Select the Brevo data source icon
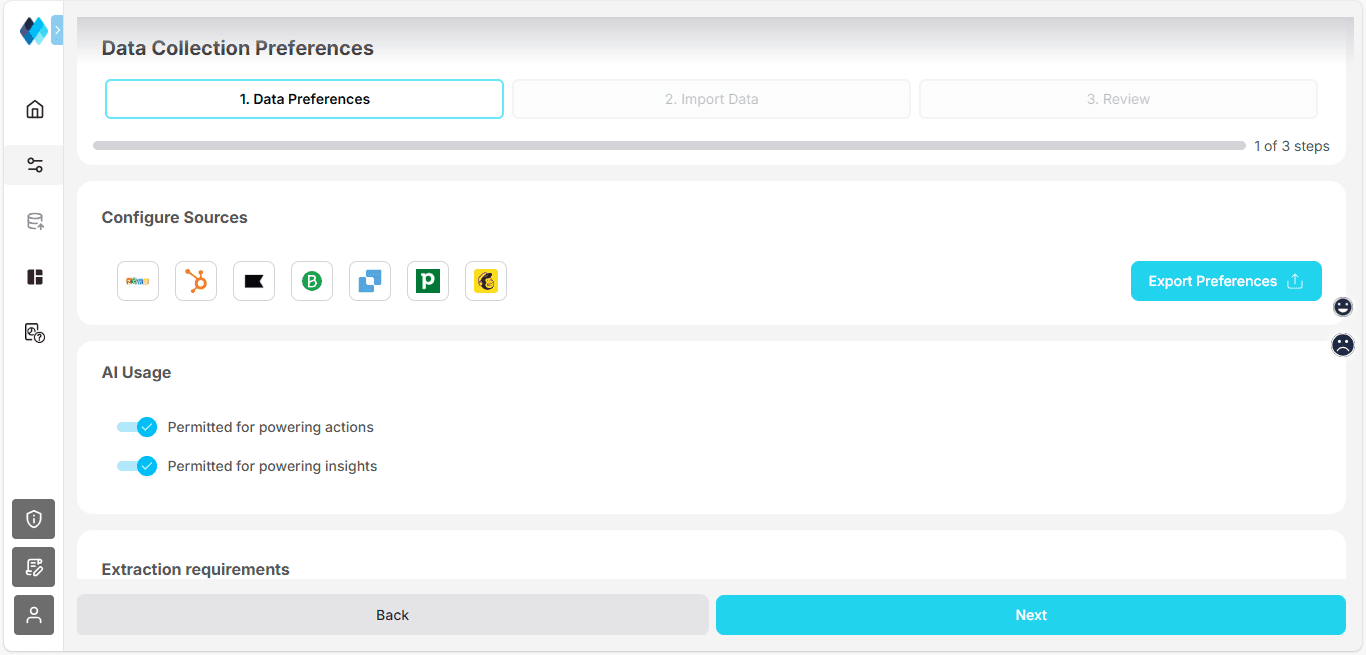1366x655 pixels. coord(312,281)
